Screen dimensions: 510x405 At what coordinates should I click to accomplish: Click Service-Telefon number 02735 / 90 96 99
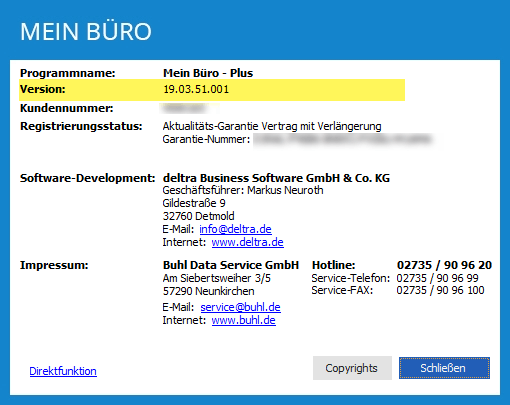[x=437, y=278]
